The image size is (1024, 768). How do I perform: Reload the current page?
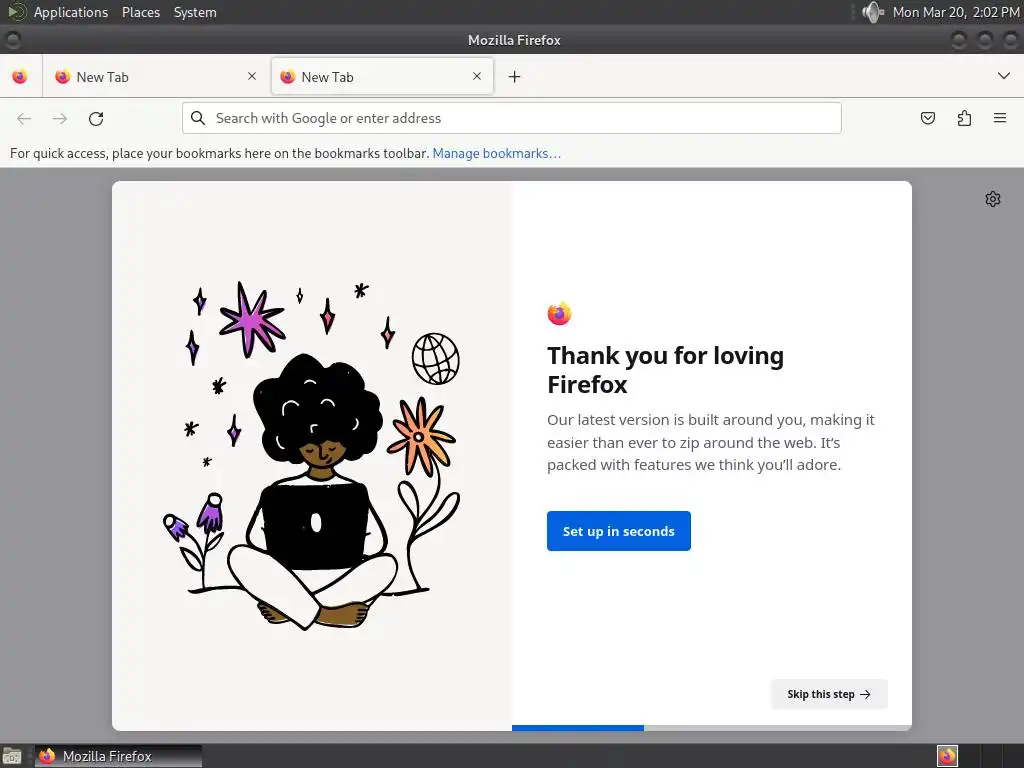pyautogui.click(x=96, y=118)
